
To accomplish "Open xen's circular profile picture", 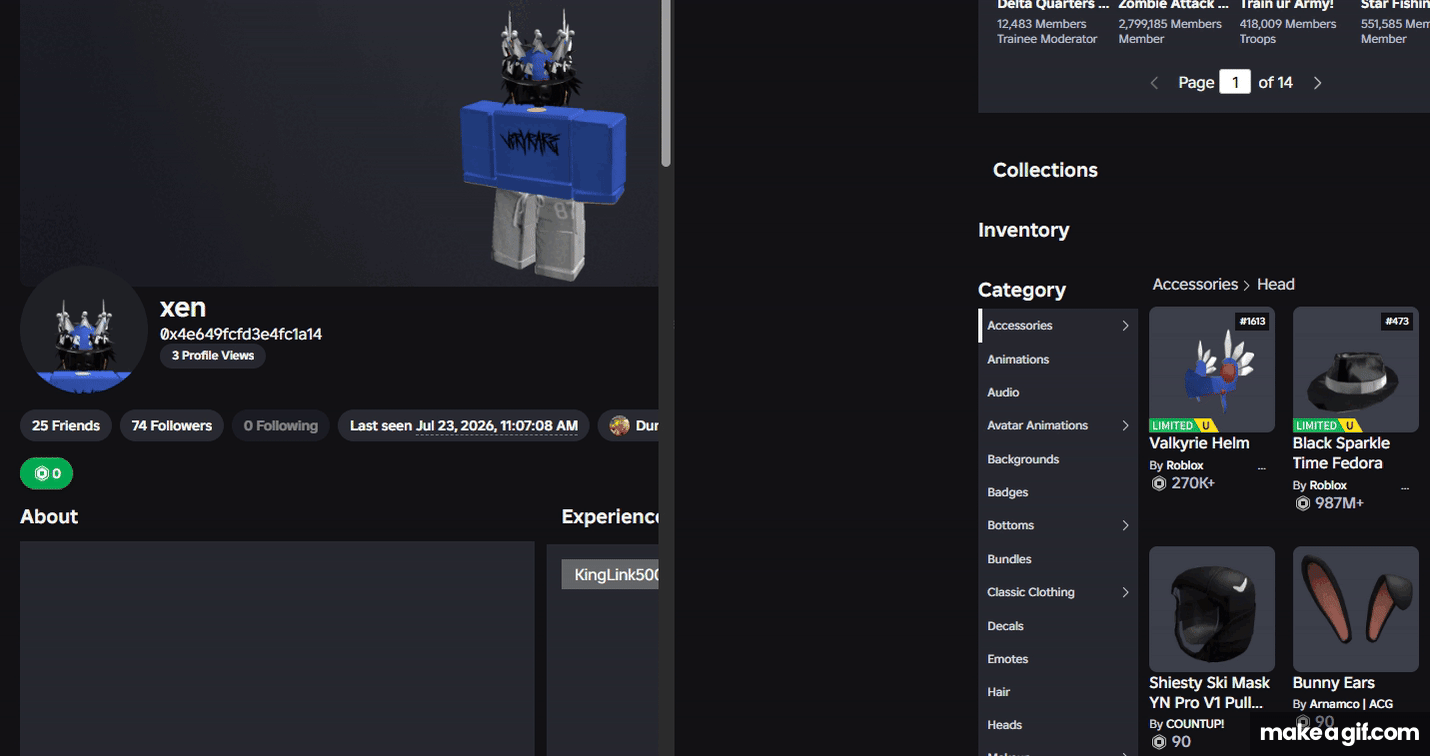I will 84,330.
